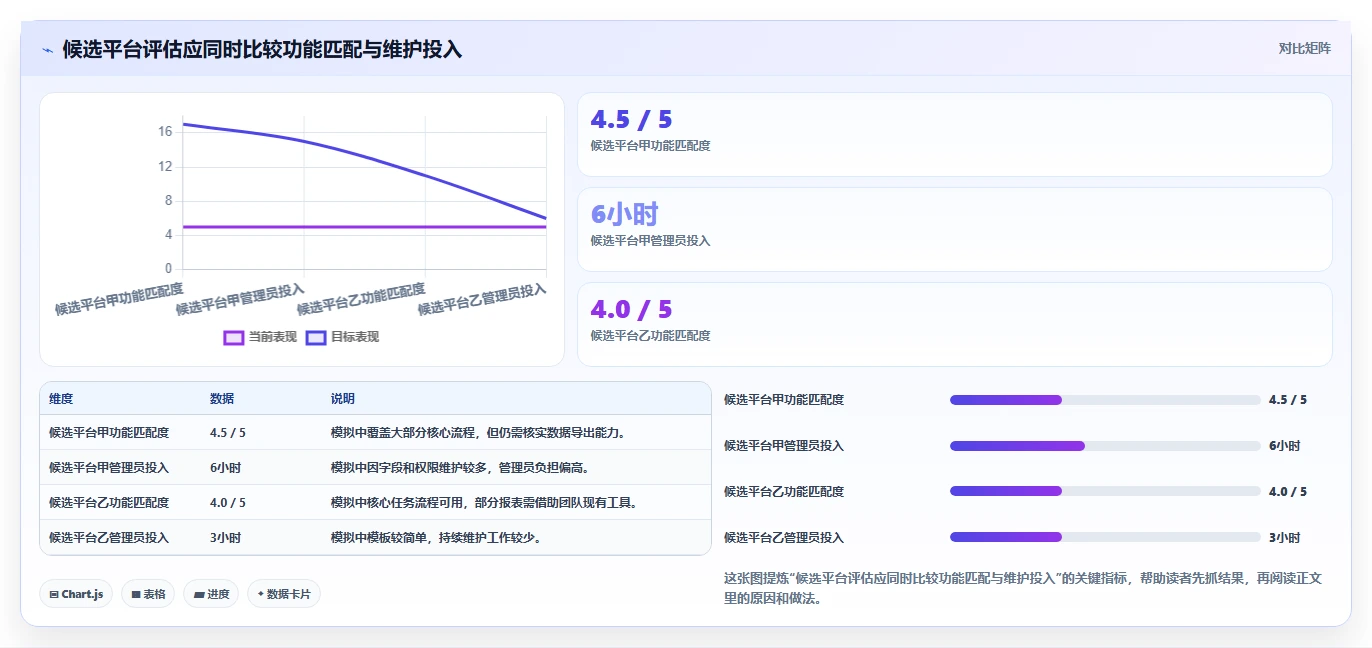The width and height of the screenshot is (1372, 648).
Task: Click the 候选平台甲功能匹配度 progress bar
Action: (1105, 400)
